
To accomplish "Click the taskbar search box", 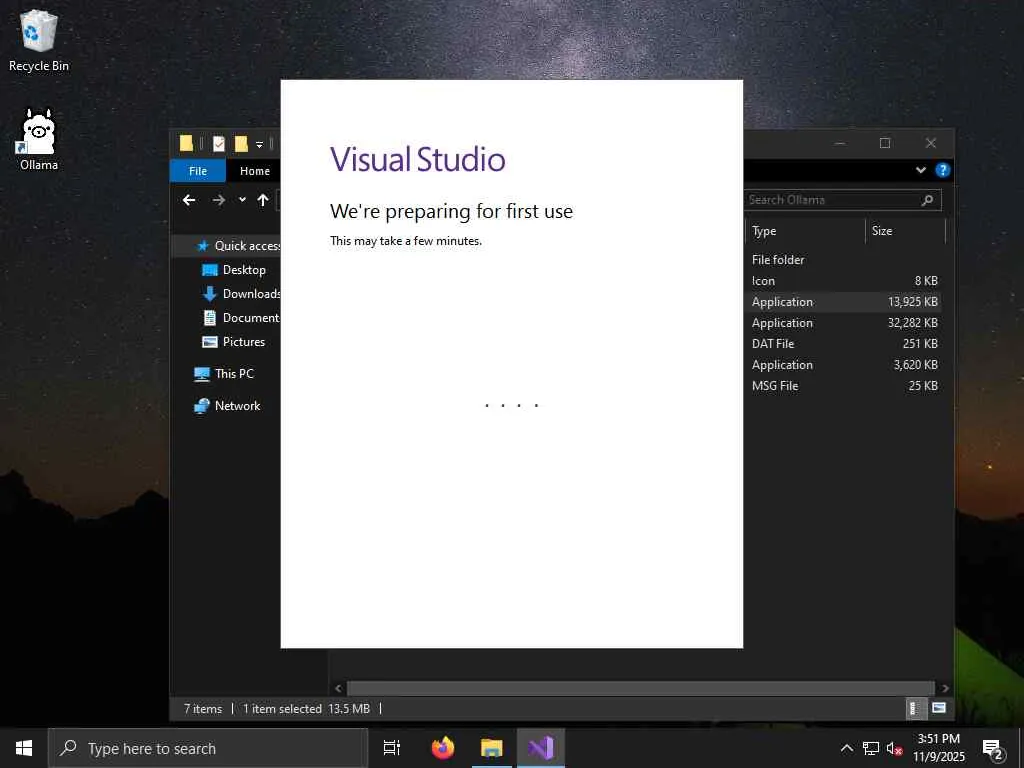I will [208, 748].
